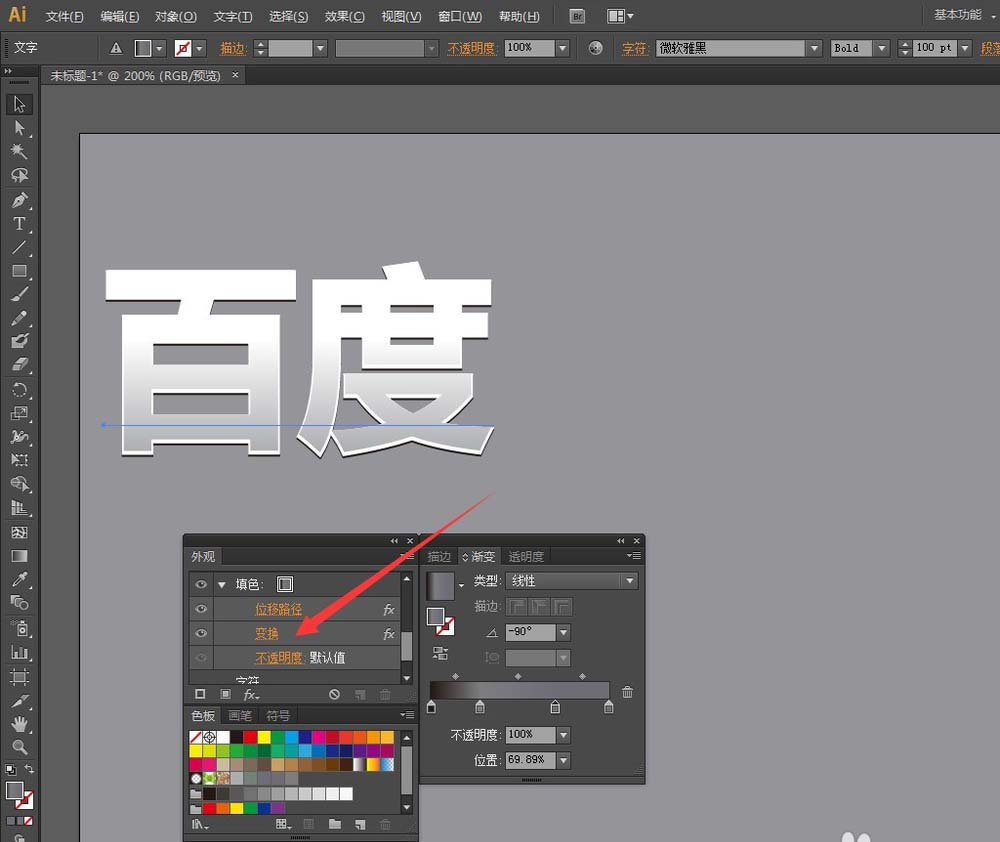The width and height of the screenshot is (1000, 842).
Task: Open the gradient type 线性 dropdown
Action: pos(629,581)
